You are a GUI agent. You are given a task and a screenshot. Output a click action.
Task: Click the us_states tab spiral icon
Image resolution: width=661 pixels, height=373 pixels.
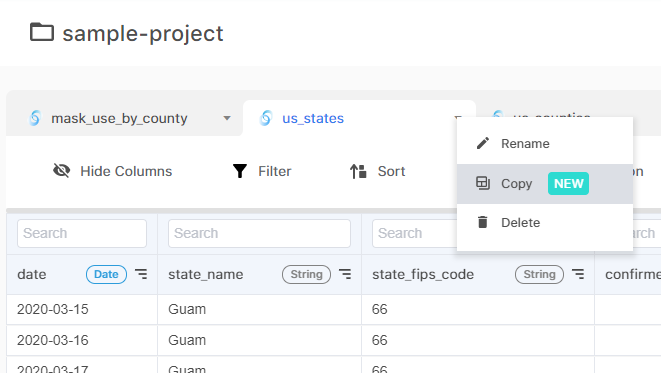coord(266,118)
